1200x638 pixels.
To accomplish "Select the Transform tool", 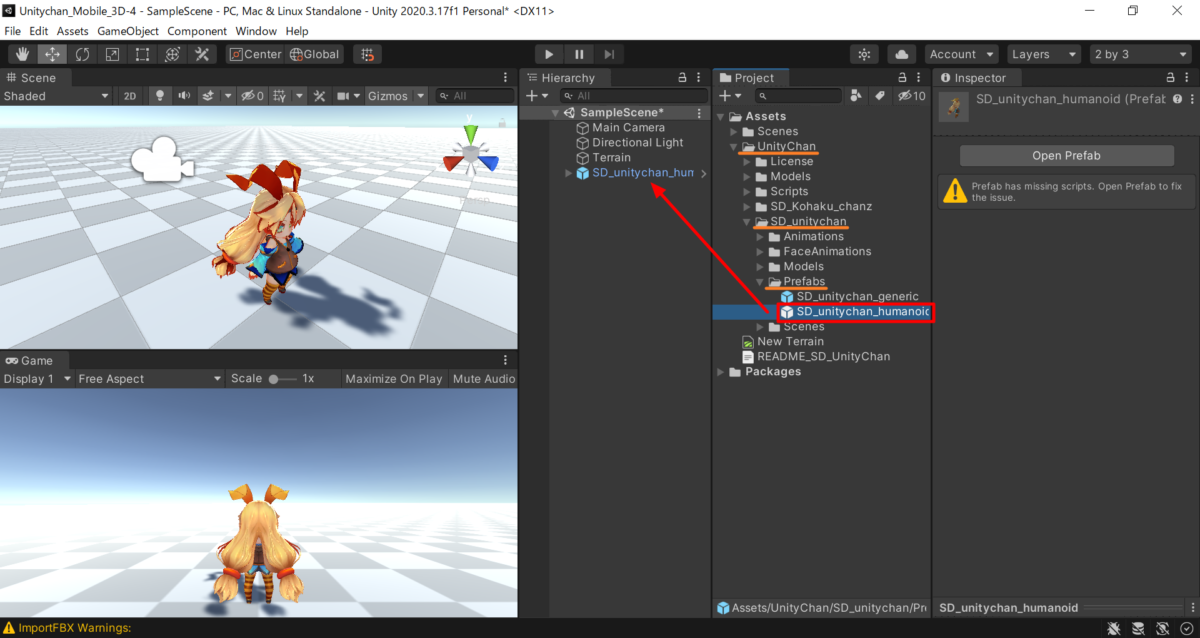I will click(172, 54).
